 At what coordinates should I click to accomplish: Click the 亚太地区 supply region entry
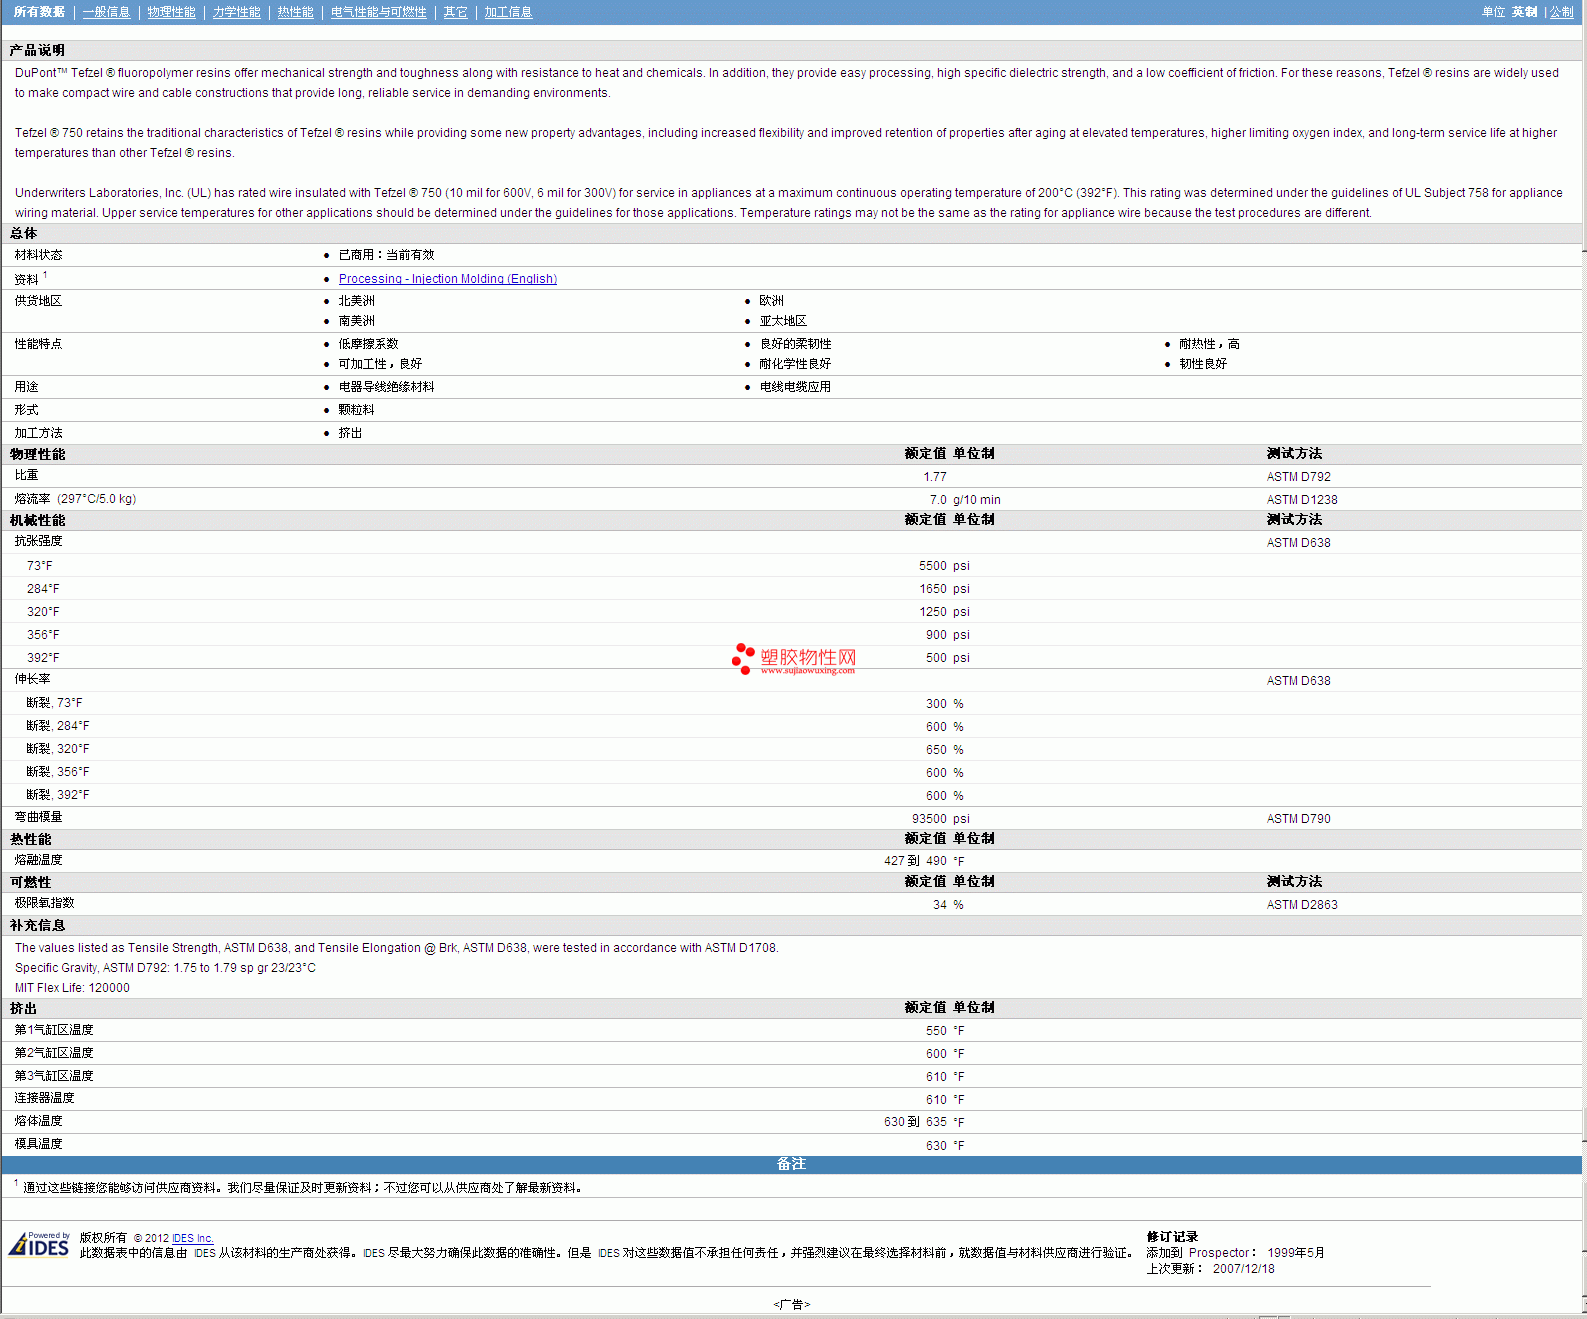click(x=783, y=321)
